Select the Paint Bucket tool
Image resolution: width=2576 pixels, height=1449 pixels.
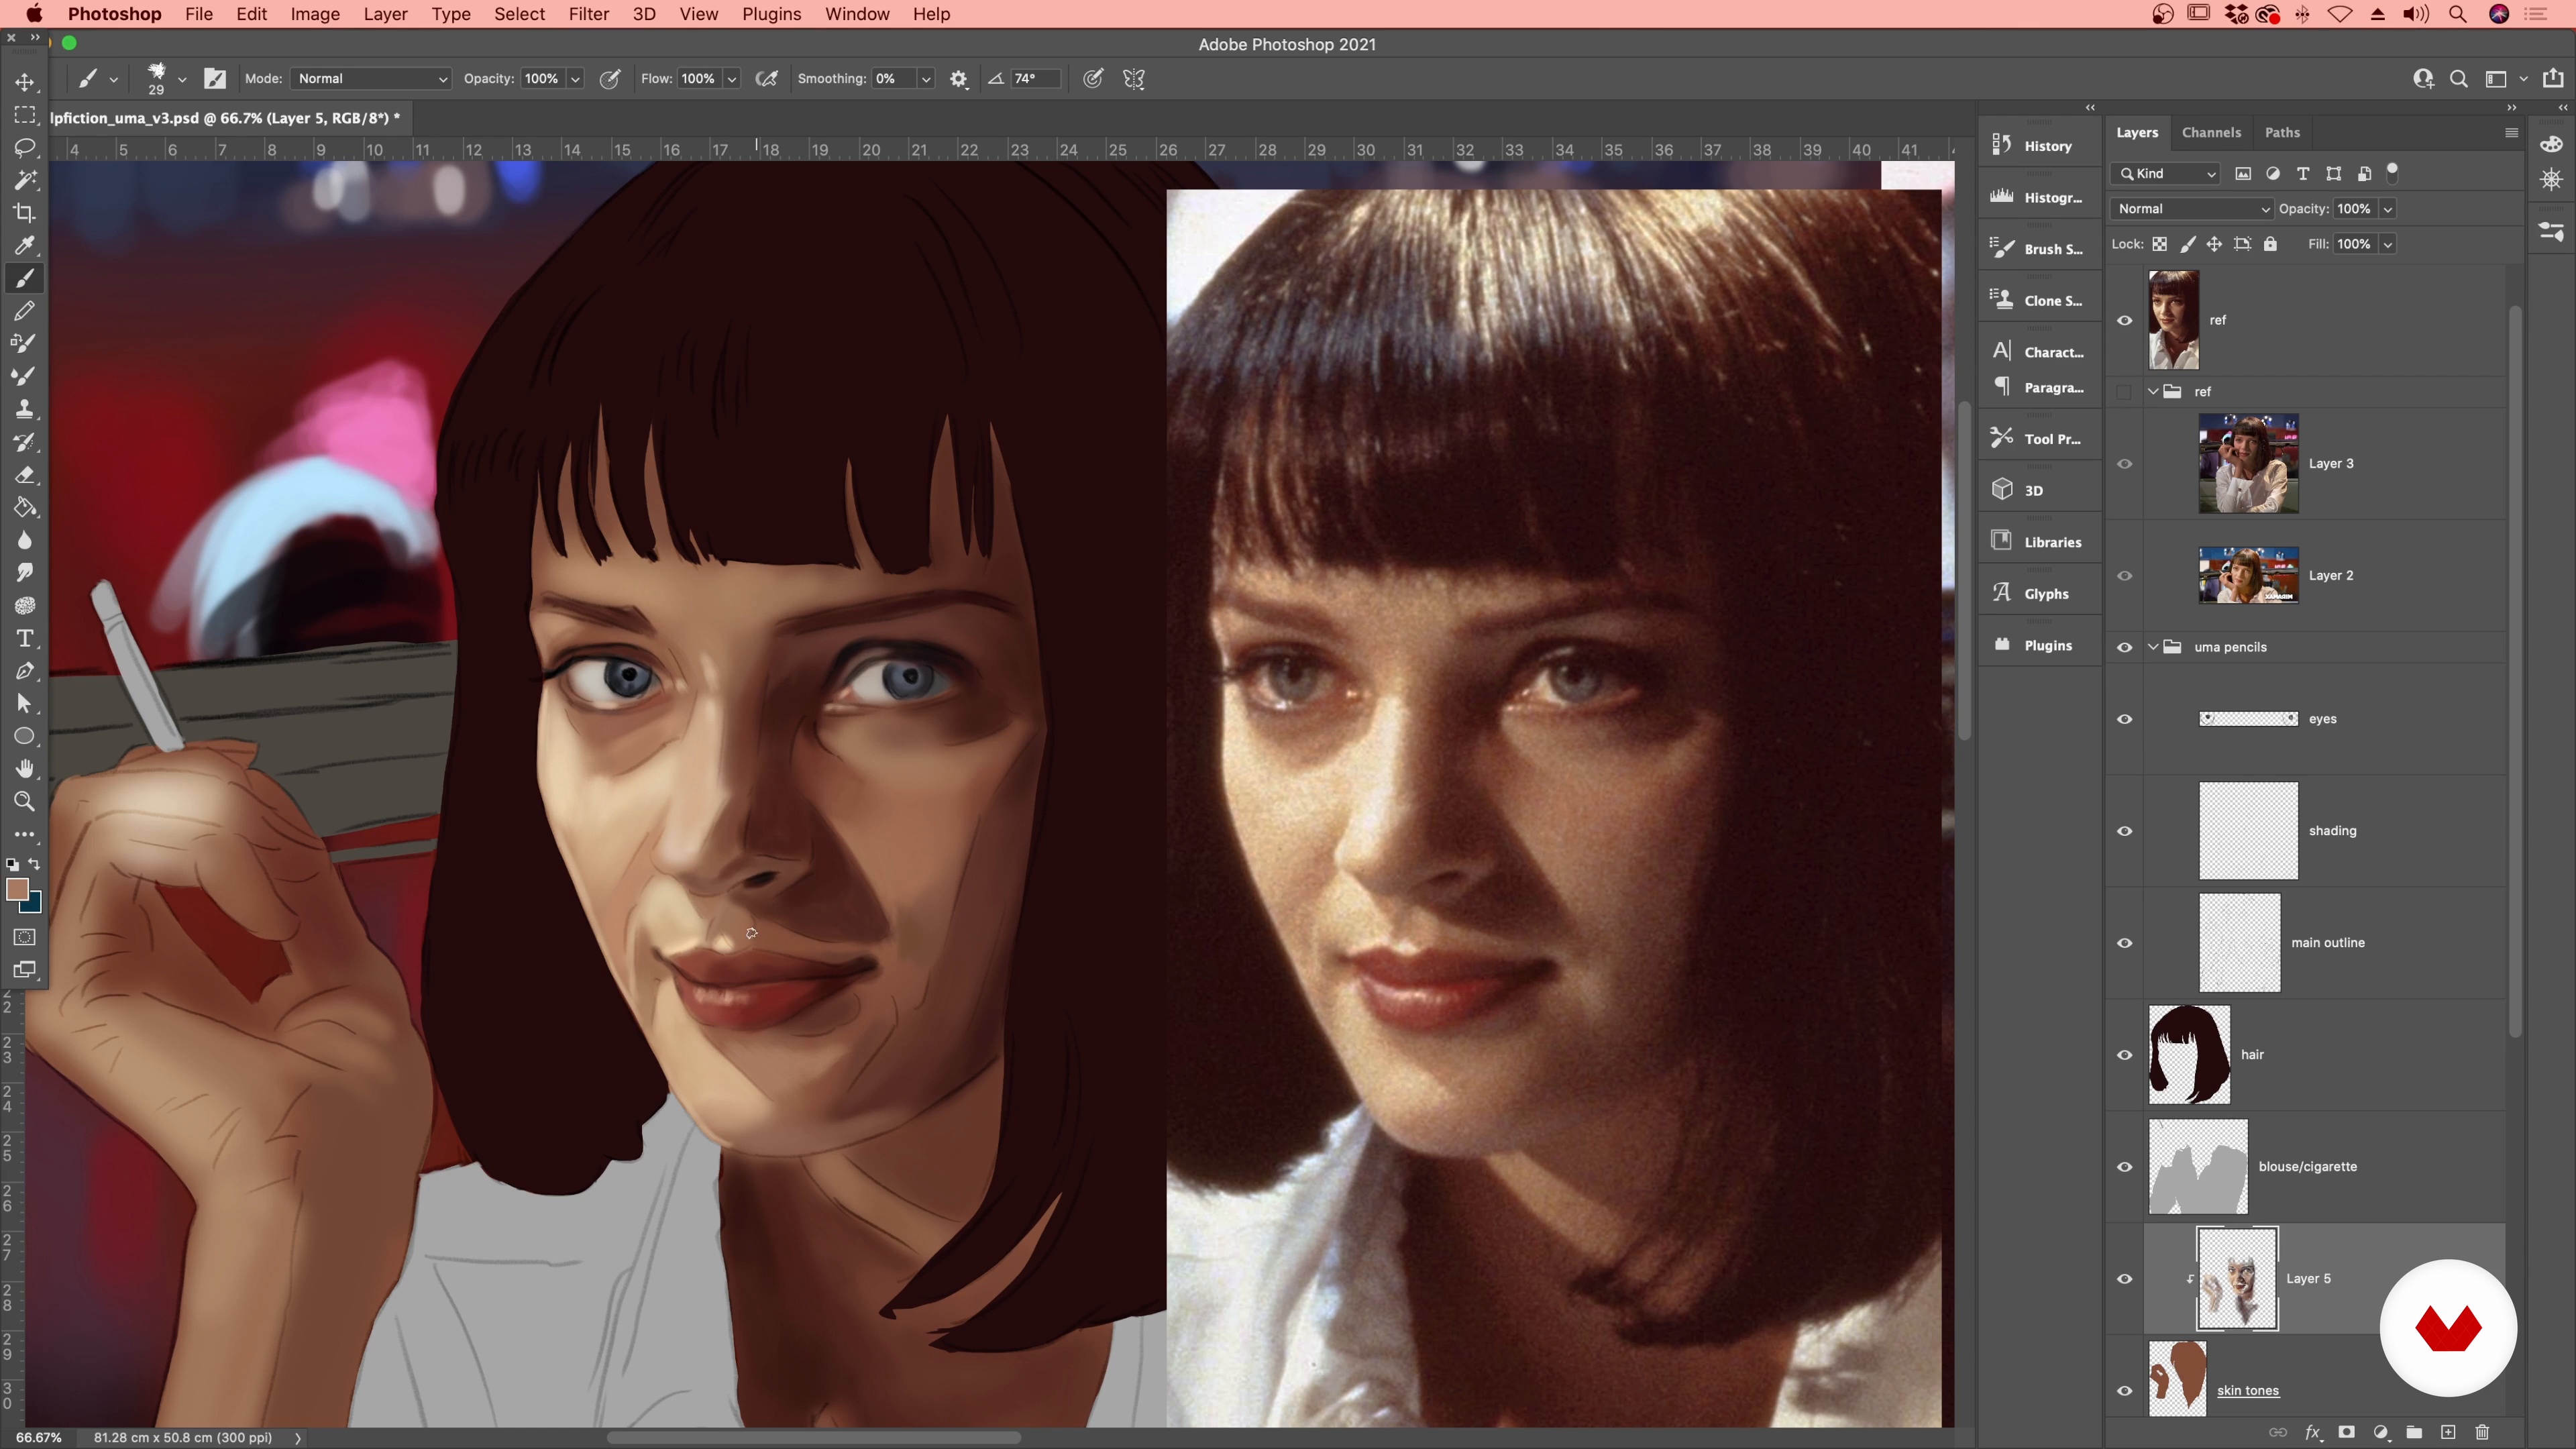click(25, 508)
